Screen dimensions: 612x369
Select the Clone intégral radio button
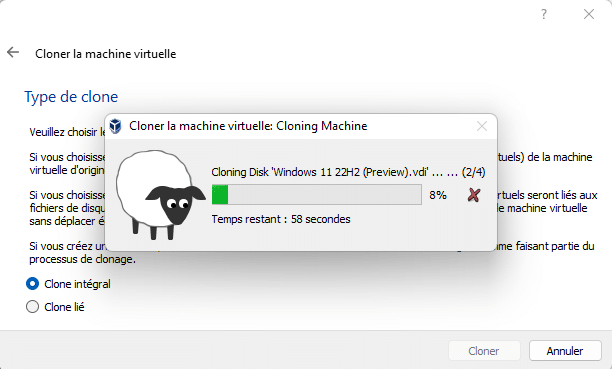pyautogui.click(x=32, y=284)
